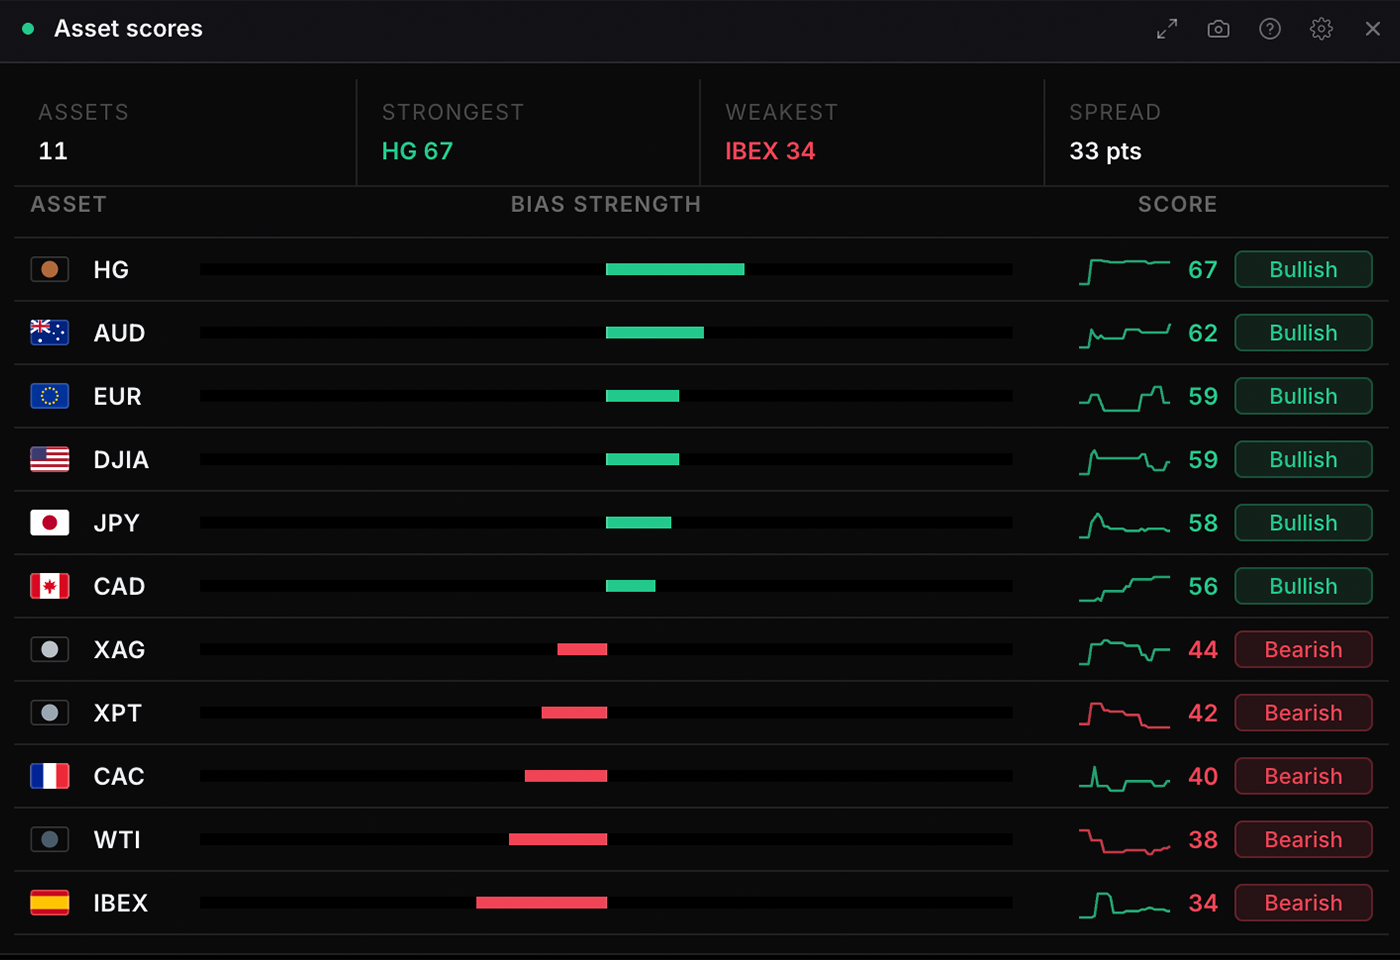Select the DJIA asset name
The width and height of the screenshot is (1400, 960).
(121, 460)
